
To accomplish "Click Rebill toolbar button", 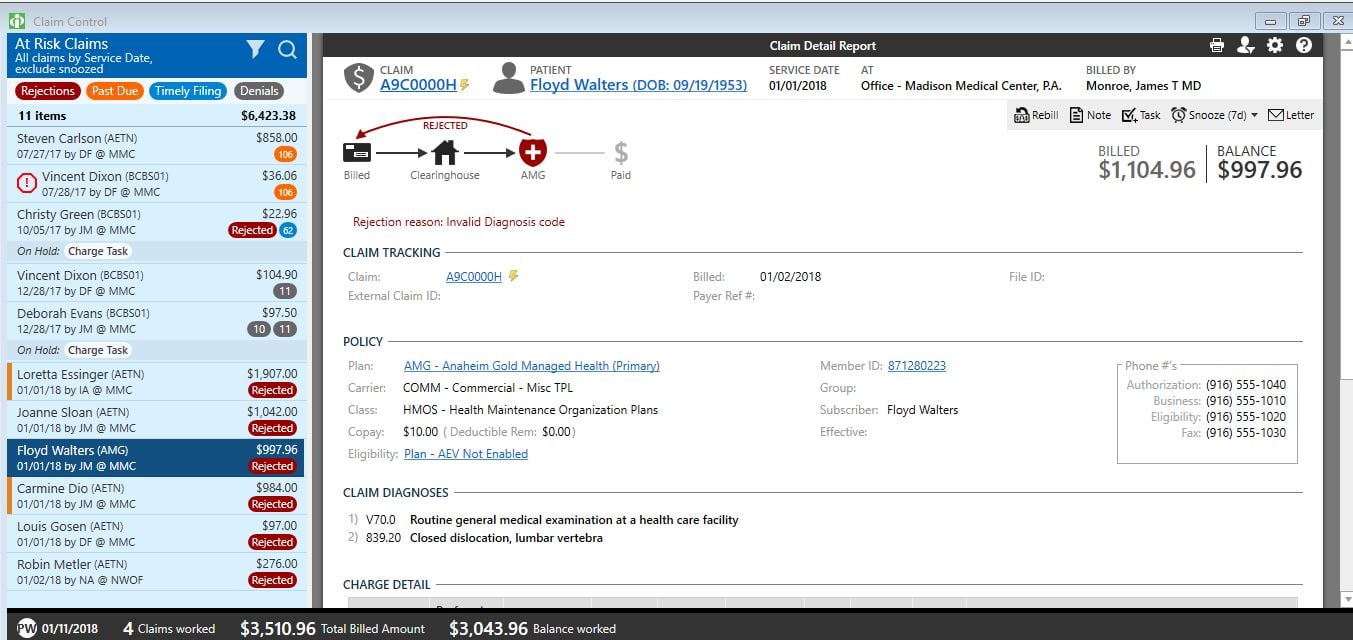I will (1036, 115).
